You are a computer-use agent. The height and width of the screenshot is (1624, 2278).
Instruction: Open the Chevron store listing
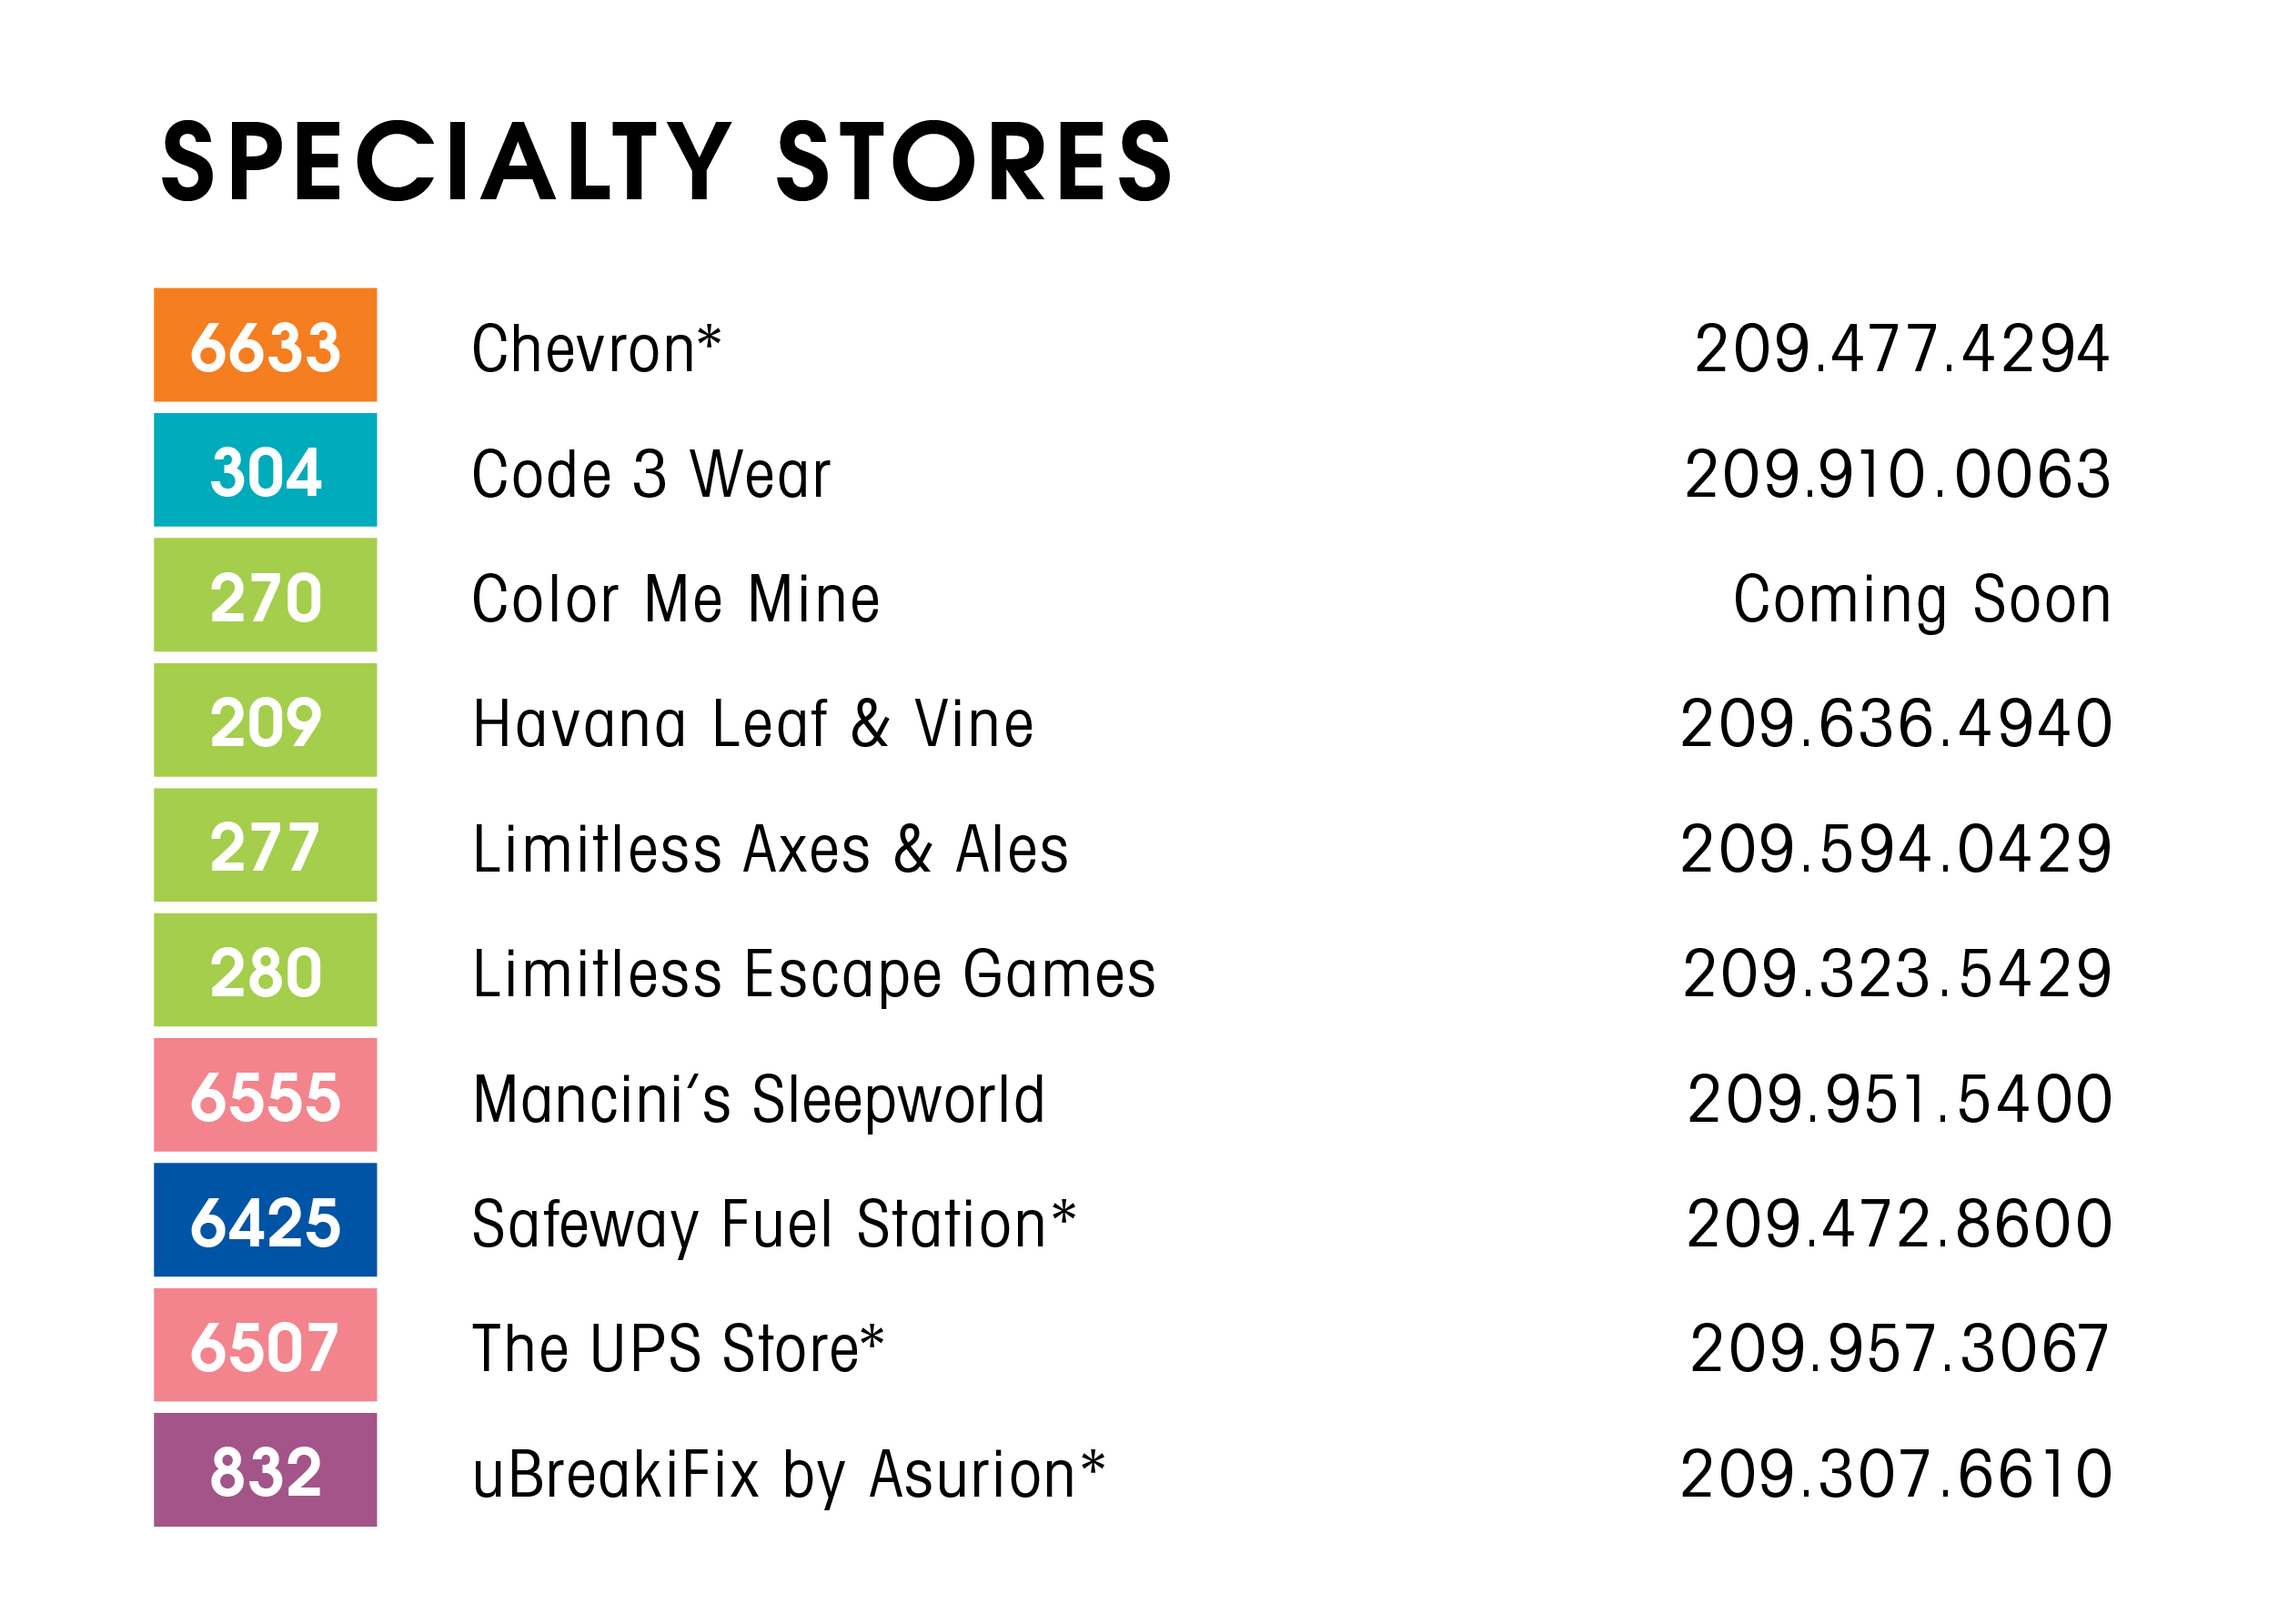[596, 349]
